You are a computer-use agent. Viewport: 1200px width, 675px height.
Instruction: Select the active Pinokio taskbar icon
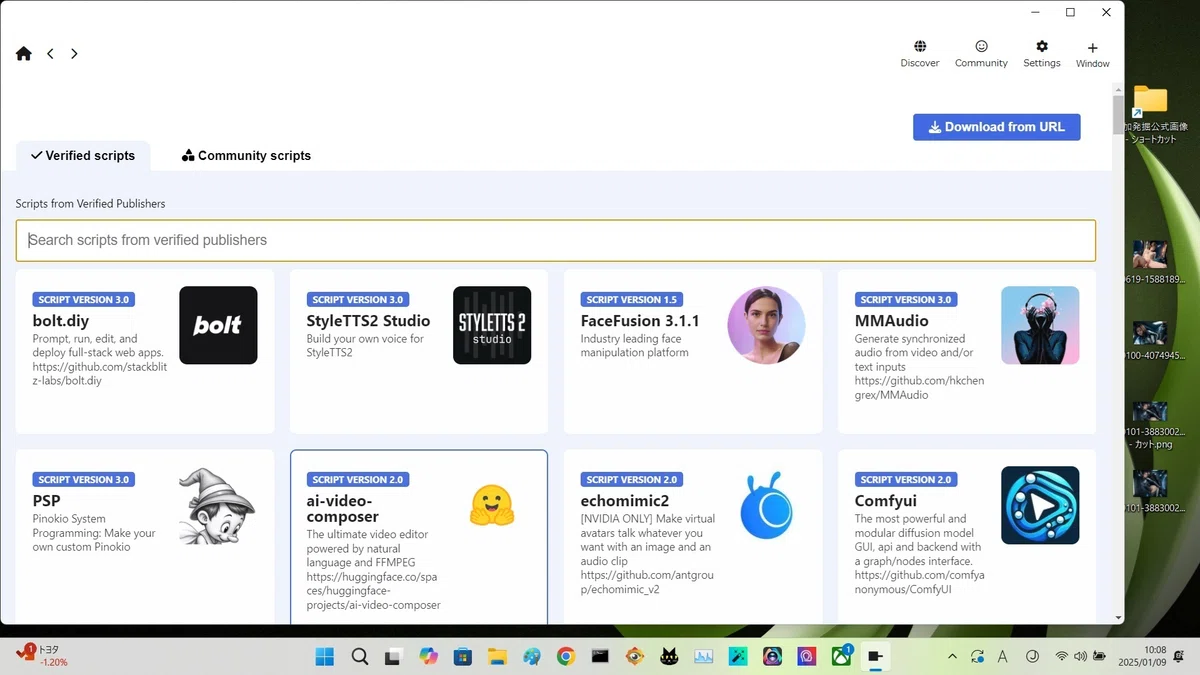click(x=875, y=657)
